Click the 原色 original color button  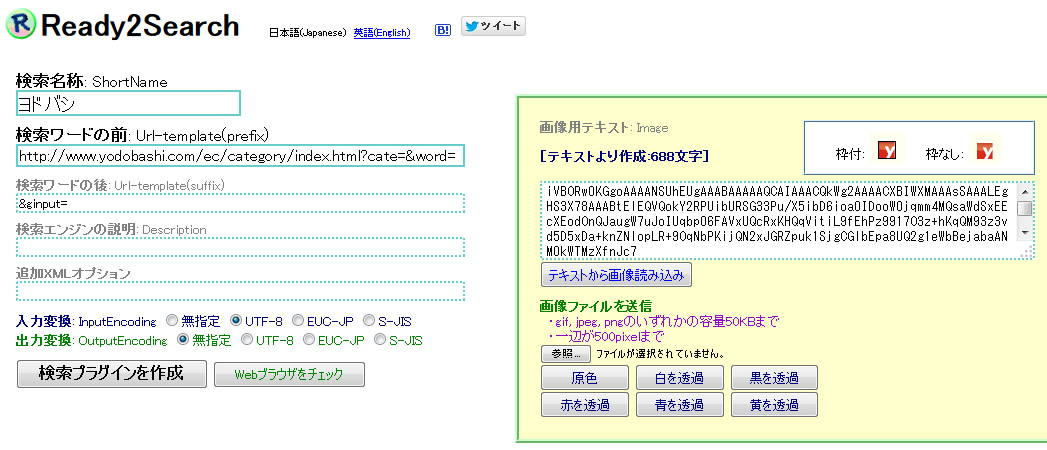(584, 378)
